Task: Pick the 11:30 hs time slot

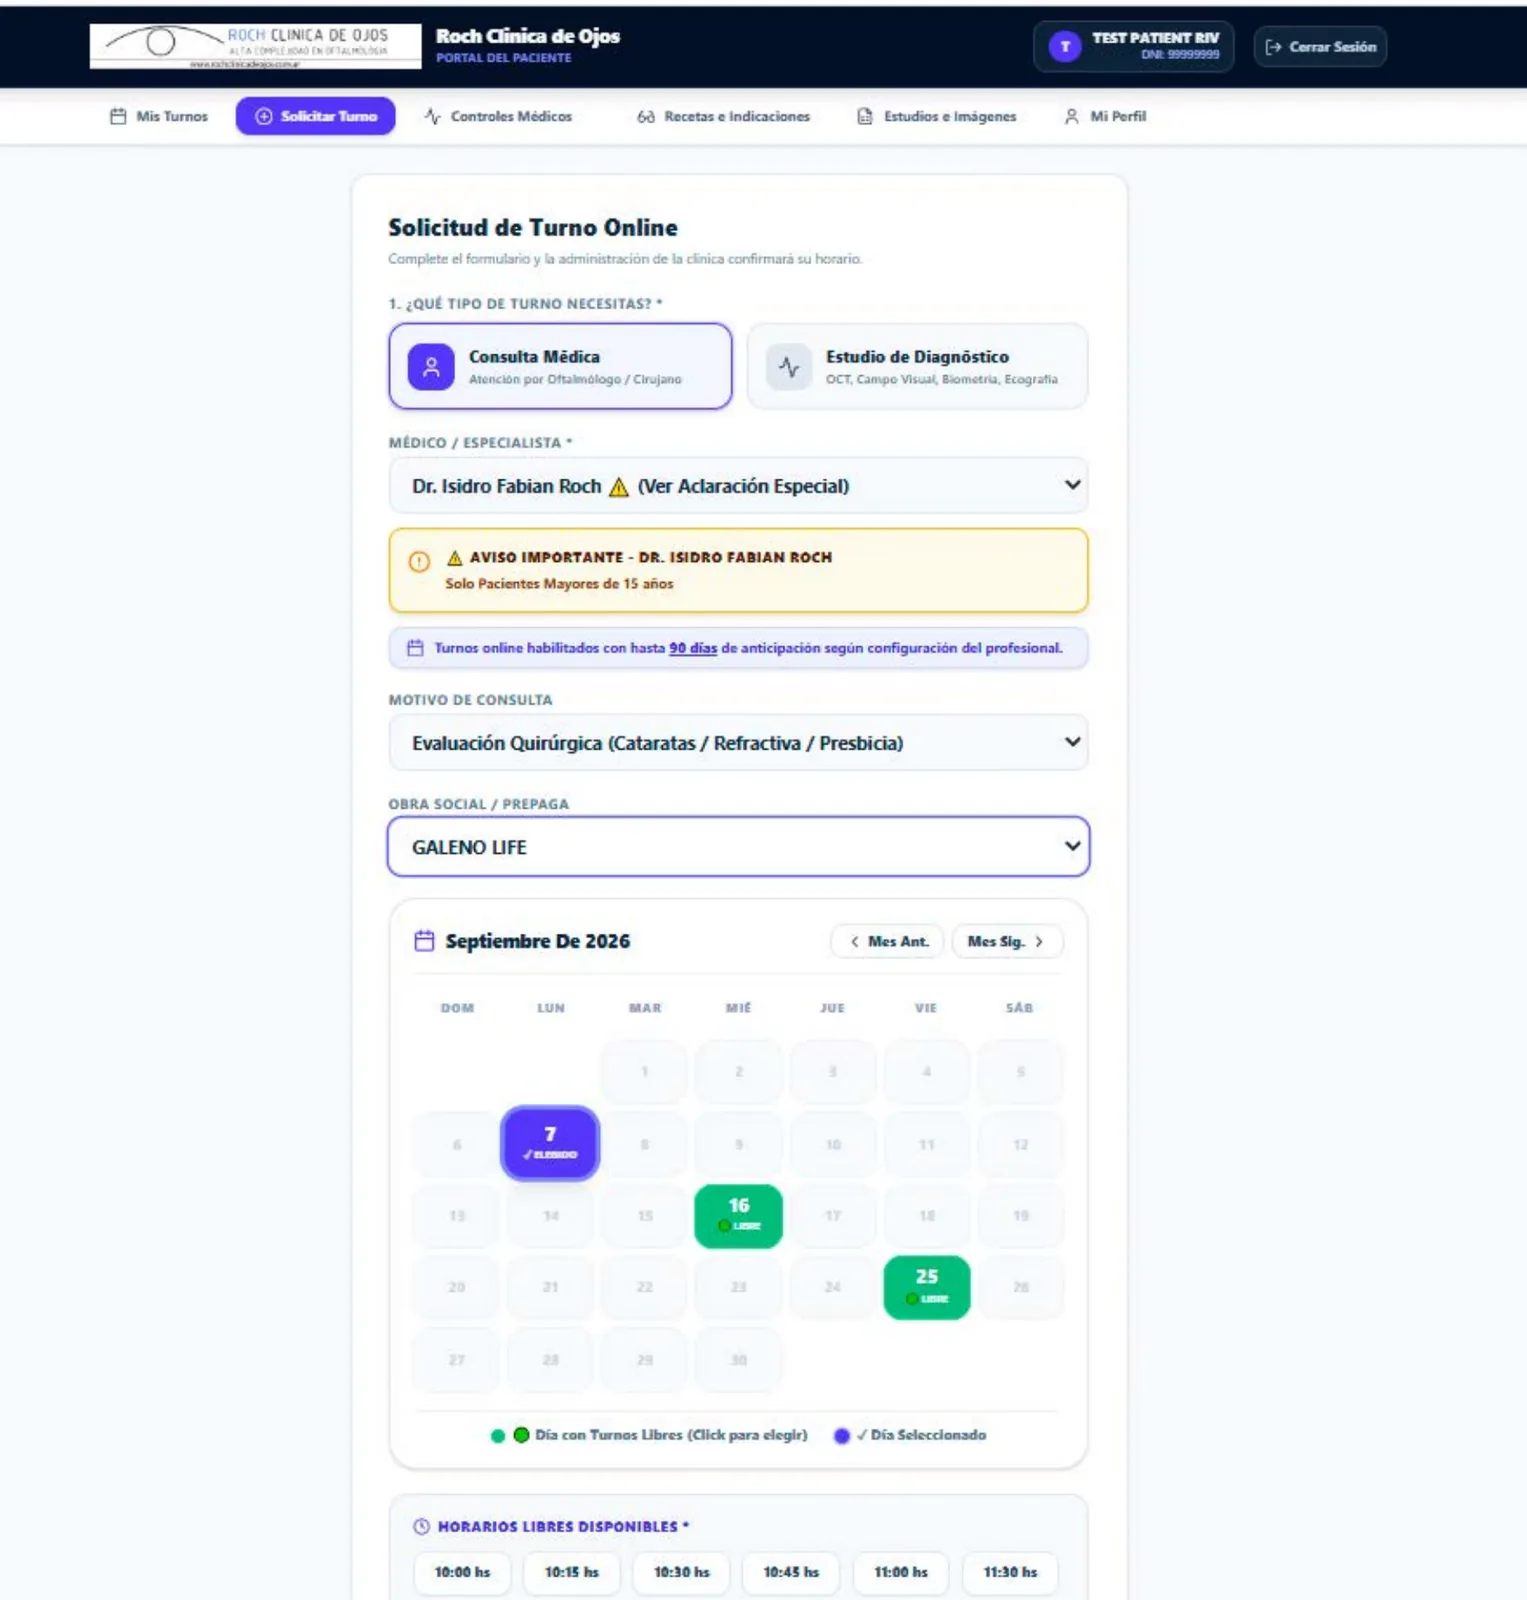Action: pyautogui.click(x=1010, y=1572)
